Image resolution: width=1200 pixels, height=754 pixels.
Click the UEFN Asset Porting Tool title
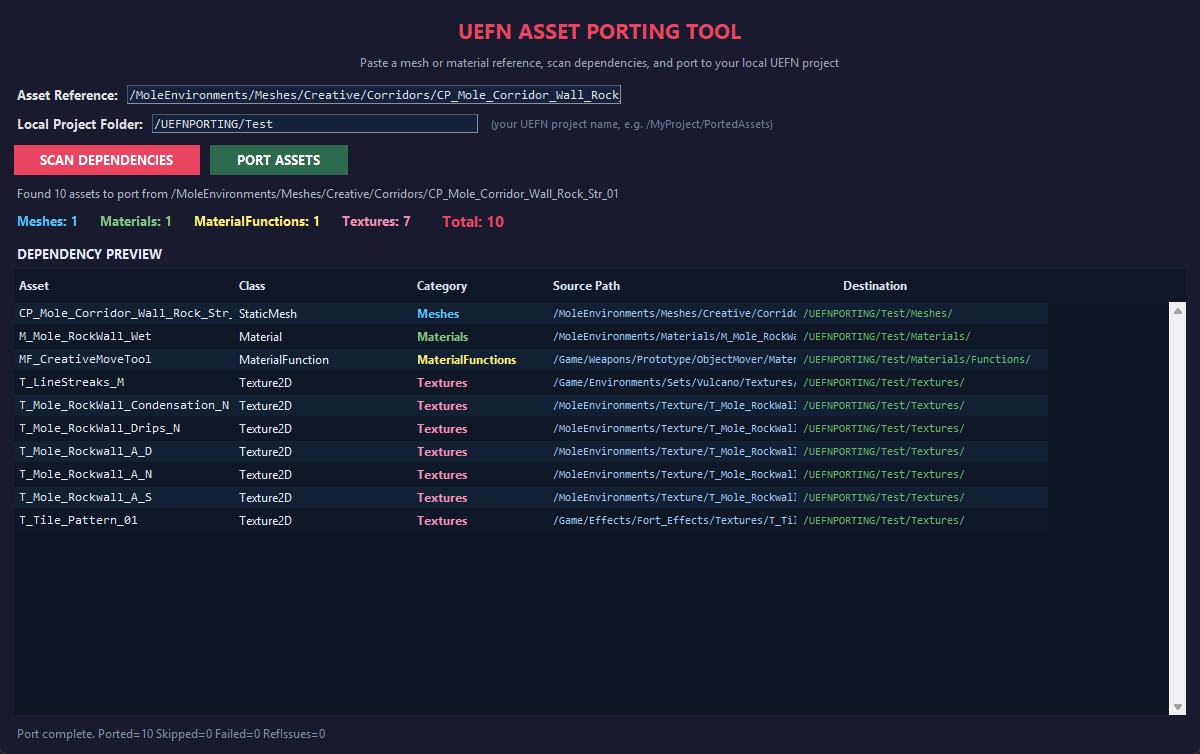(x=600, y=32)
